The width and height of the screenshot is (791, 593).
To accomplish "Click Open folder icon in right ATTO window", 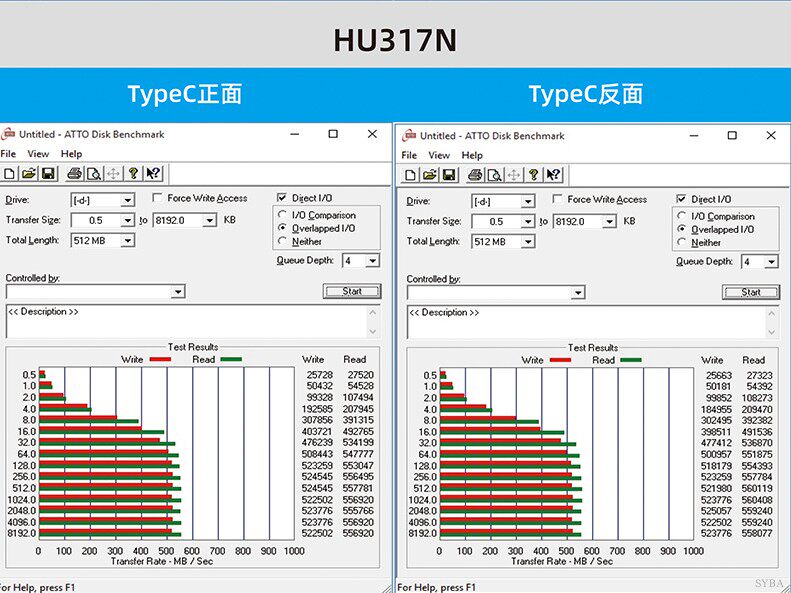I will pyautogui.click(x=430, y=175).
